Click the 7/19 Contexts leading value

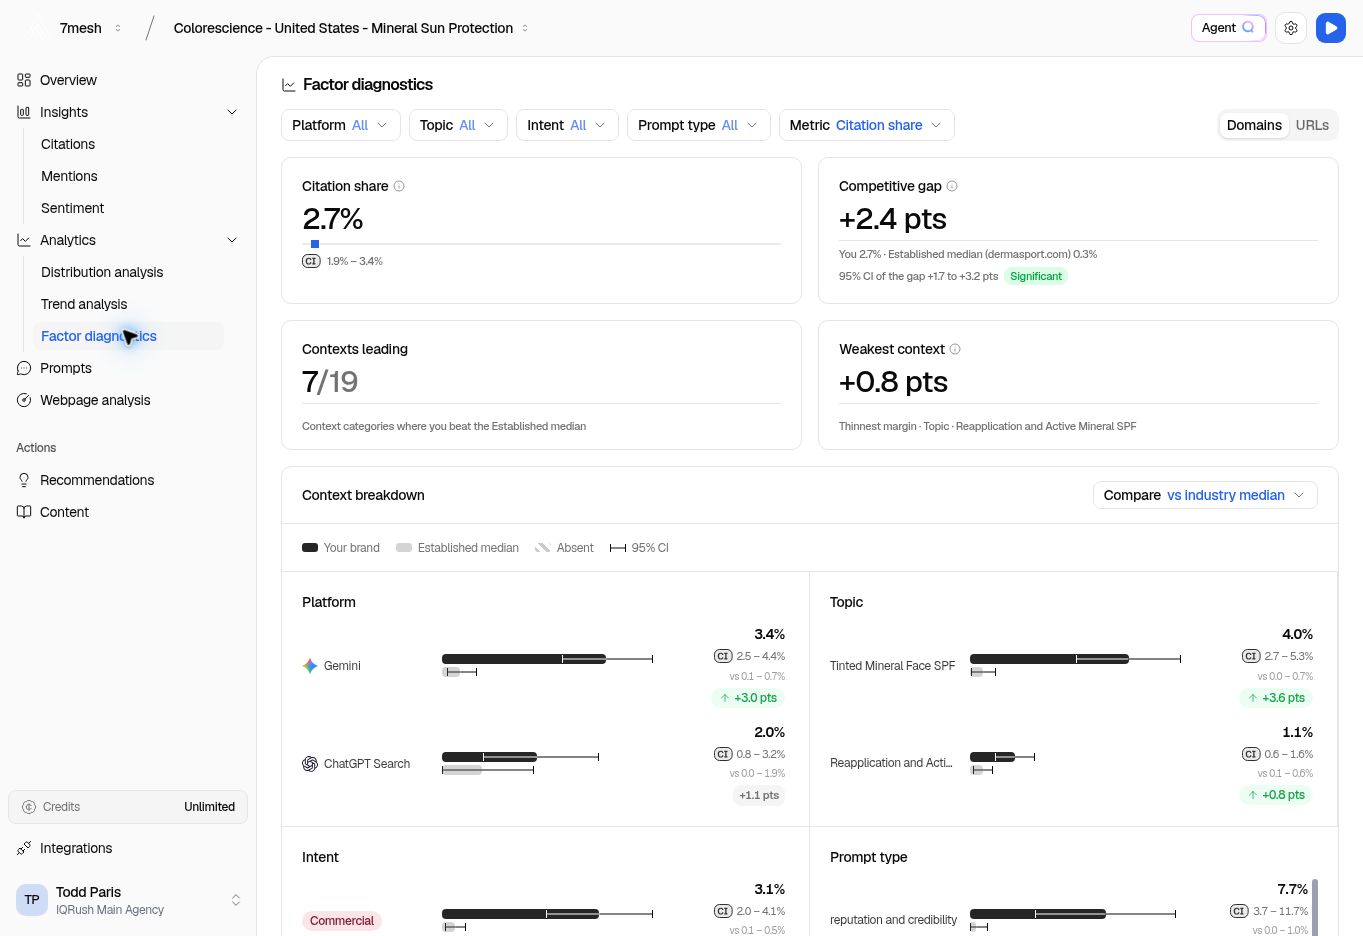[x=330, y=382]
